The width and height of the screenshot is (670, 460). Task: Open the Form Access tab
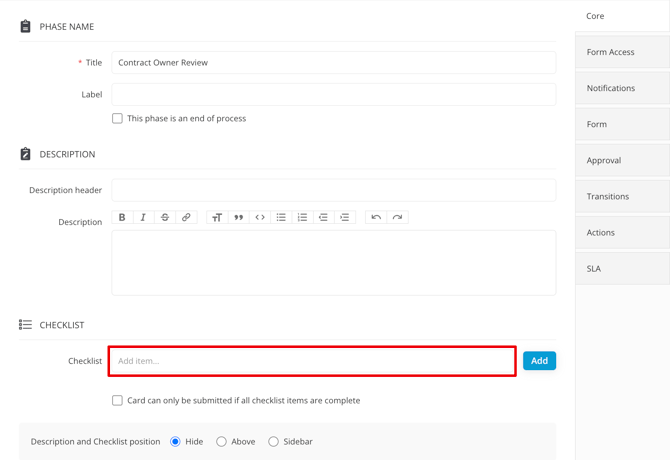point(622,52)
